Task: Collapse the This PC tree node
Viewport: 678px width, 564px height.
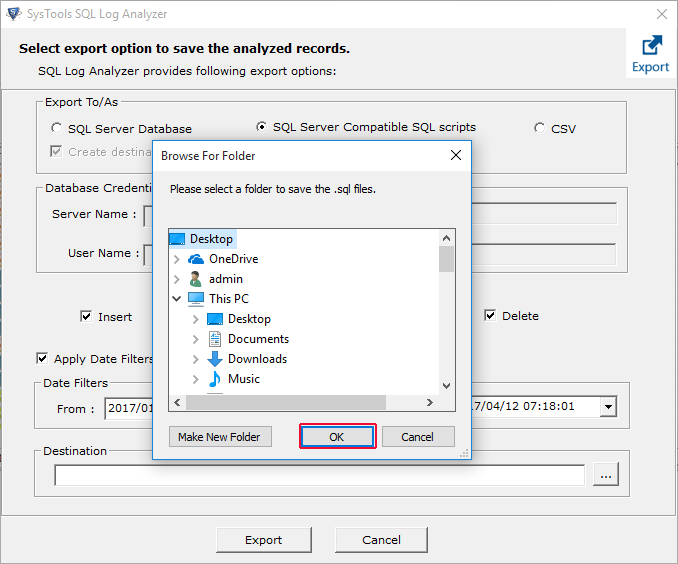Action: pos(176,299)
